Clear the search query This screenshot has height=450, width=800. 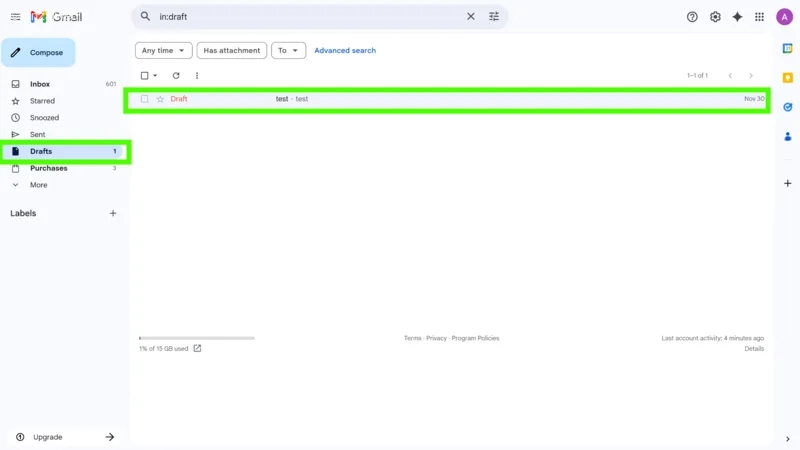(471, 17)
